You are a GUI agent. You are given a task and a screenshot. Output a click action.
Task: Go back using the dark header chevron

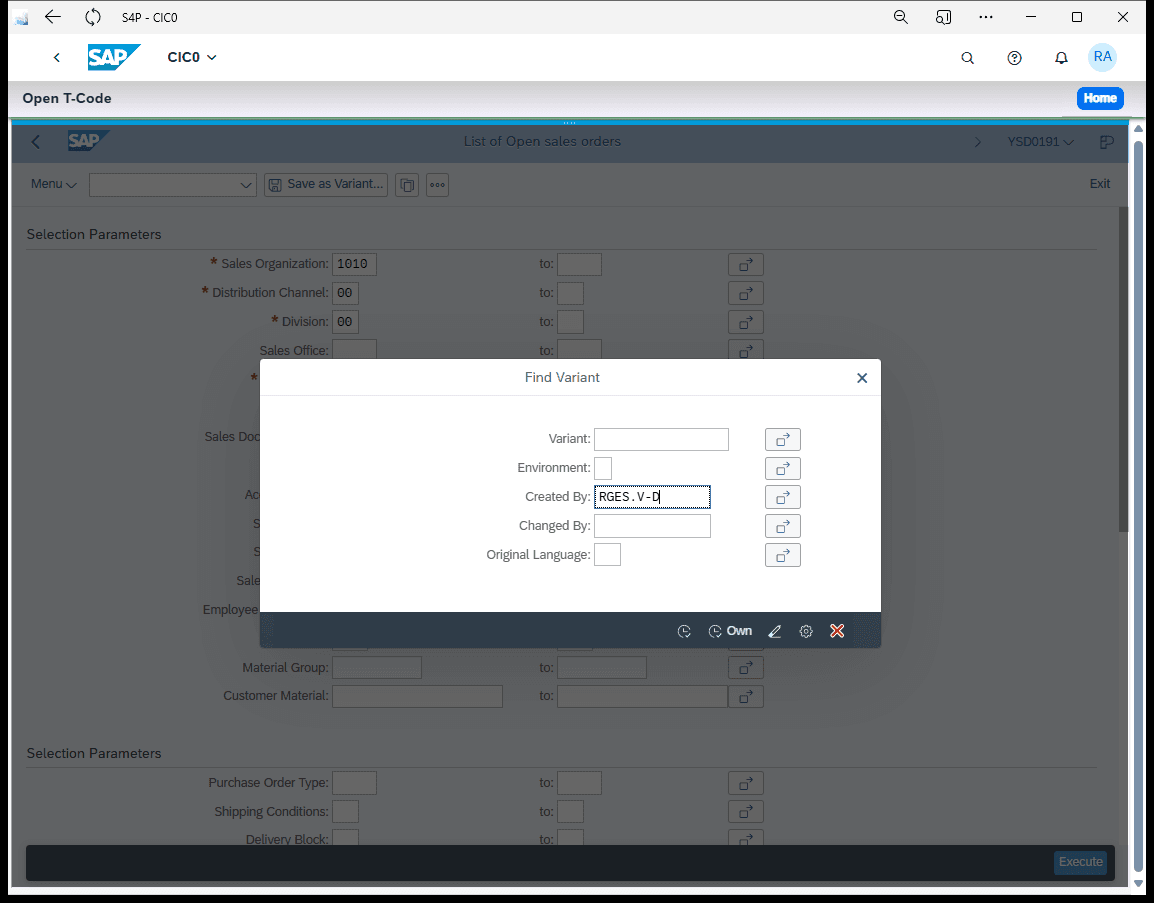(x=36, y=142)
